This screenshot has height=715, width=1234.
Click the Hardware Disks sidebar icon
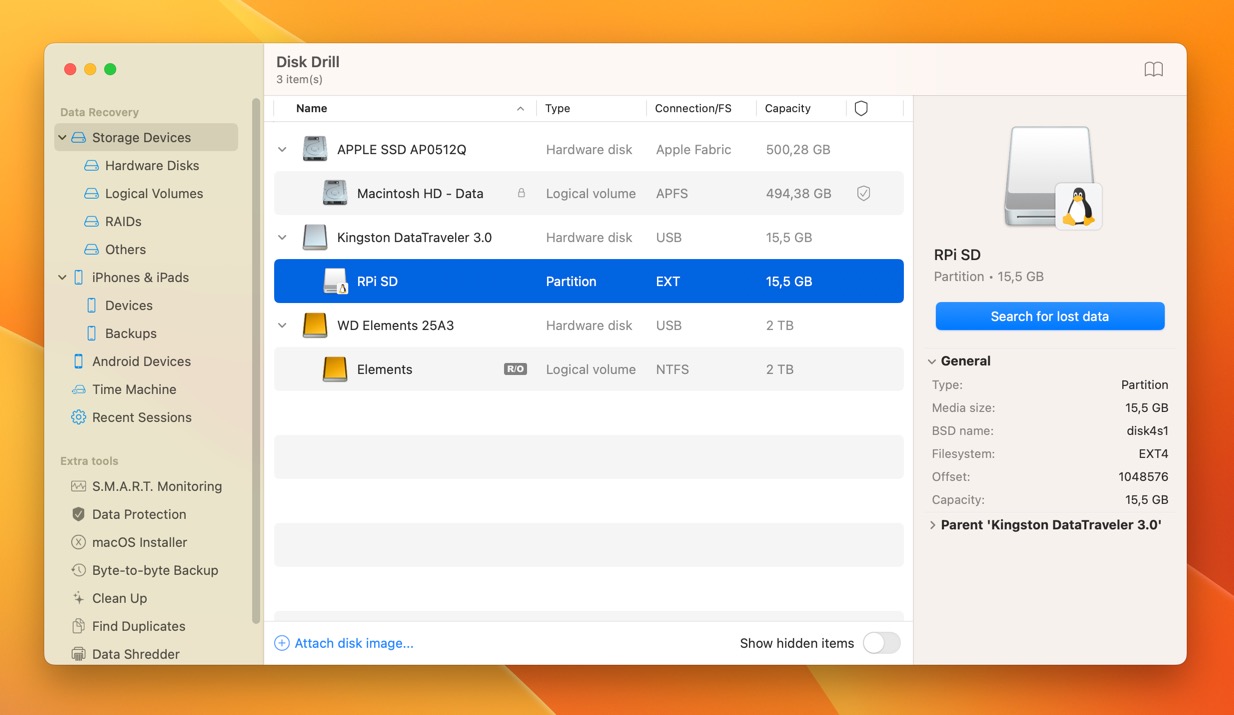point(91,166)
